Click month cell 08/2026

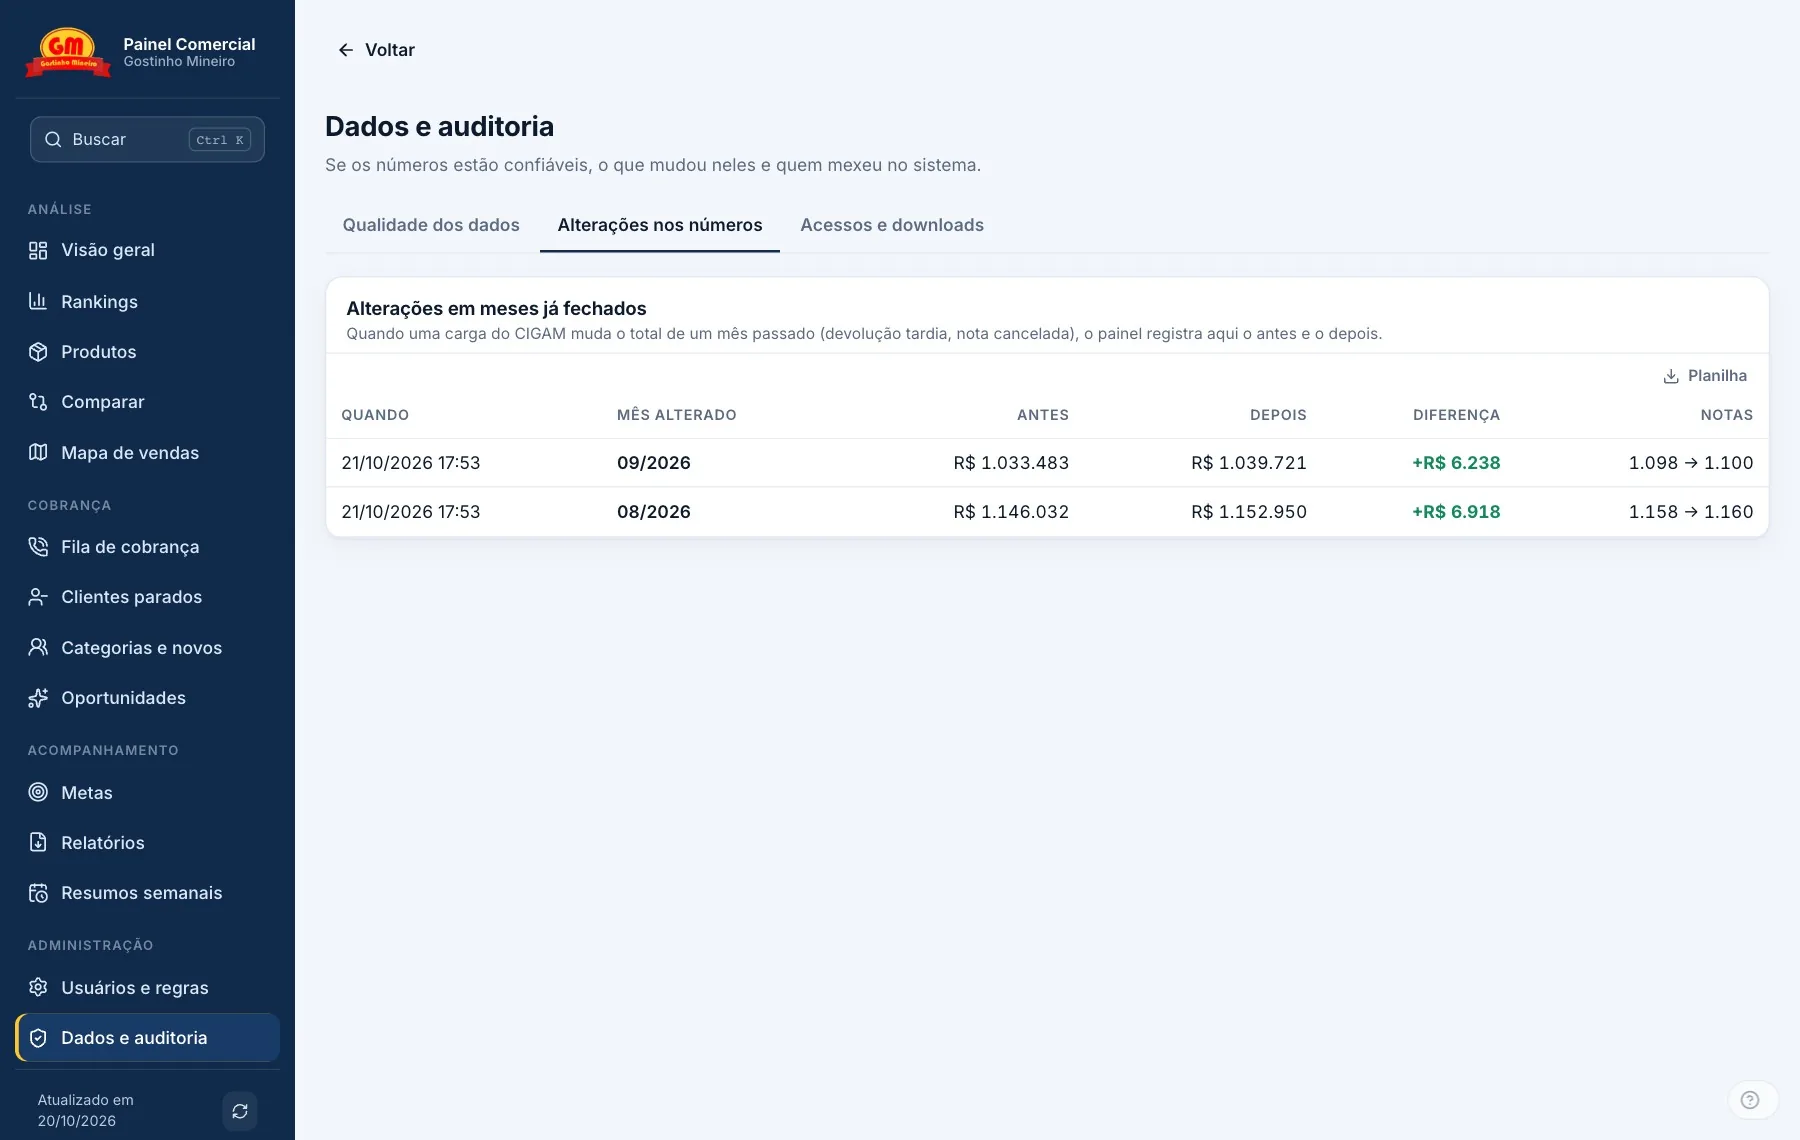coord(654,512)
